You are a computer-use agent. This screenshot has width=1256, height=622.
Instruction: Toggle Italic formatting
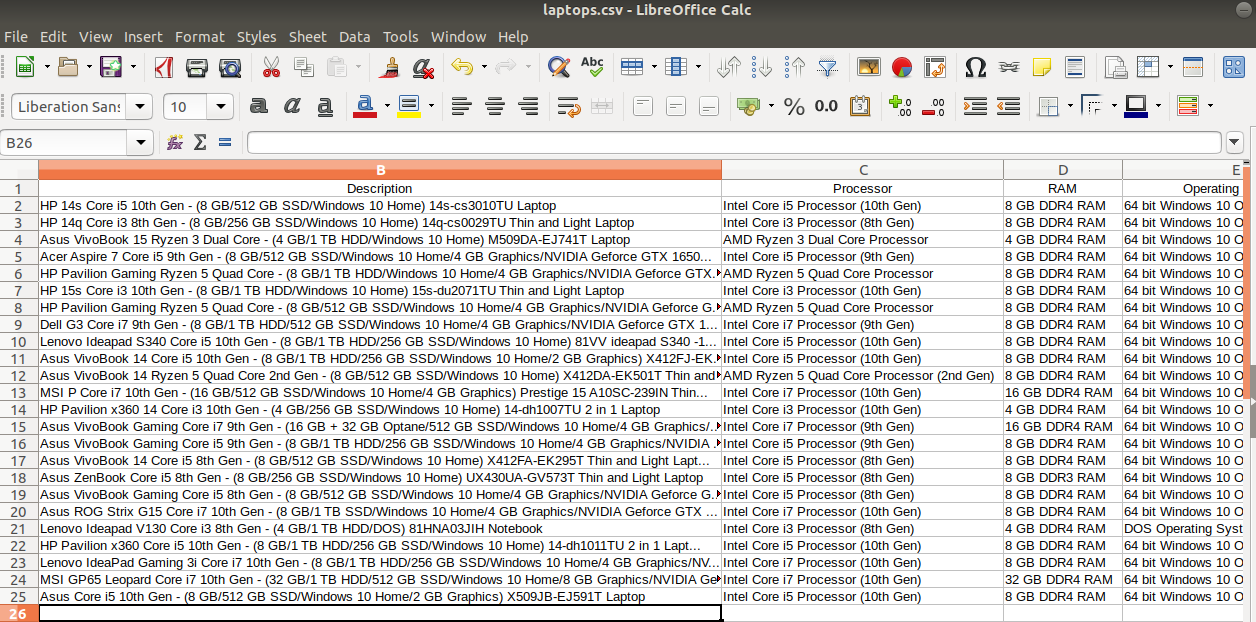click(292, 106)
